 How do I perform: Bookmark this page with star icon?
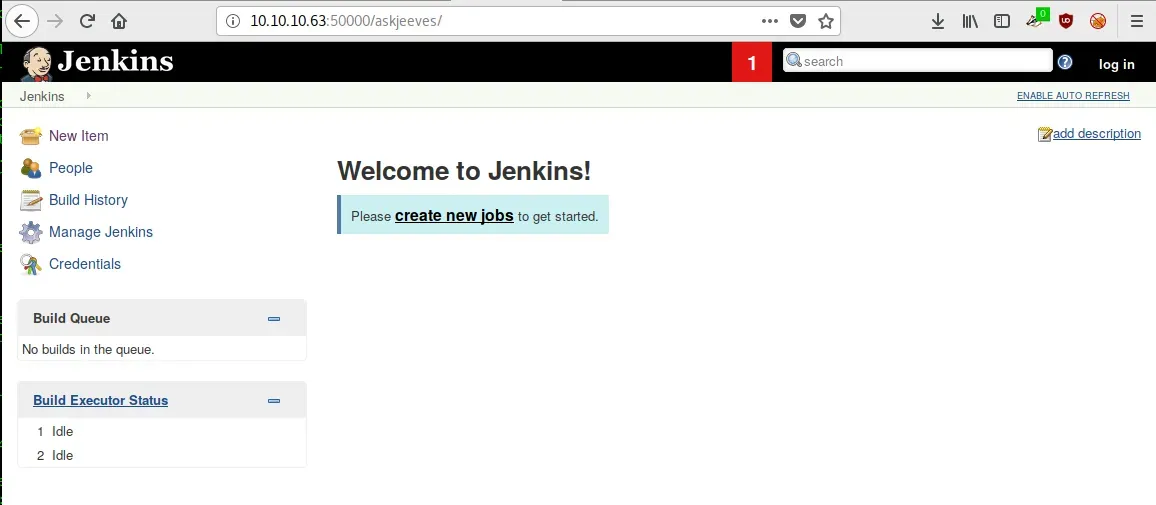click(826, 21)
